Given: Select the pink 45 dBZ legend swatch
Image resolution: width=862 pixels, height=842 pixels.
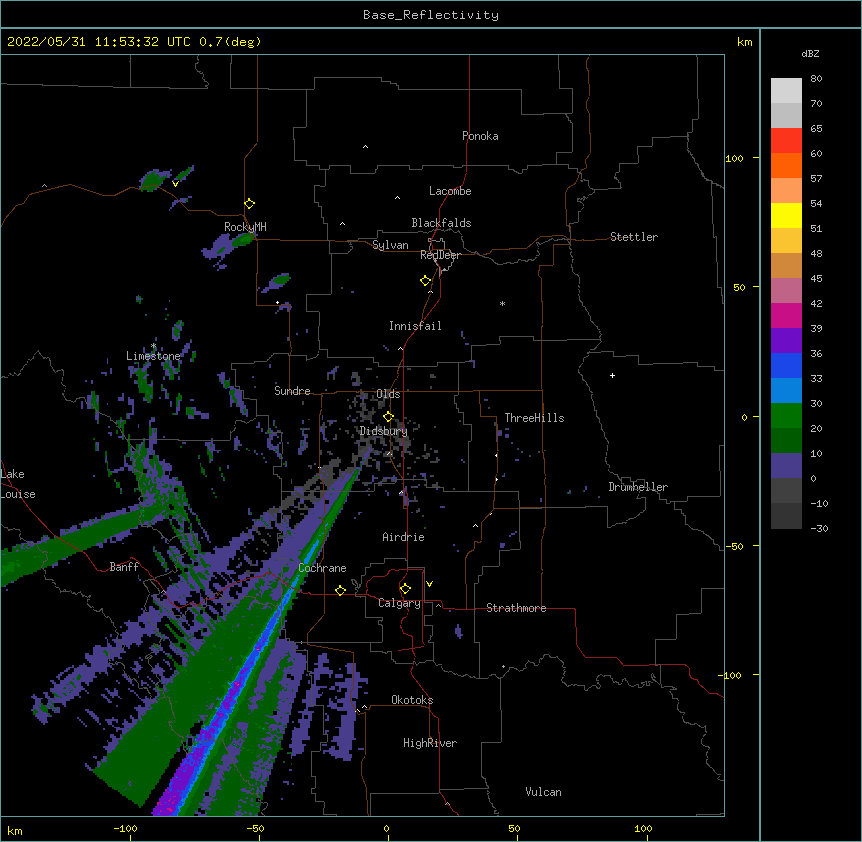Looking at the screenshot, I should pyautogui.click(x=786, y=291).
